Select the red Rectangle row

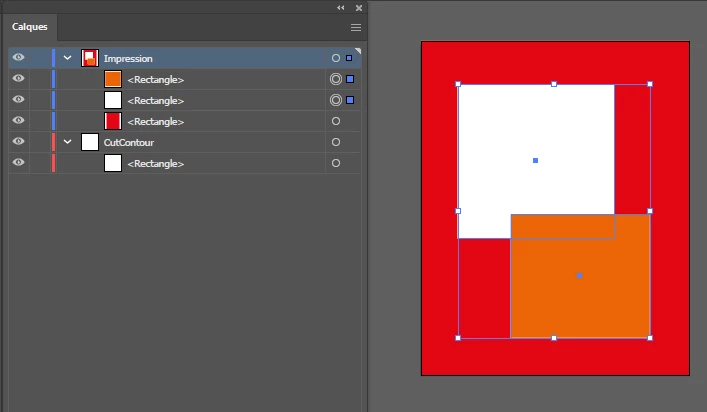click(185, 121)
